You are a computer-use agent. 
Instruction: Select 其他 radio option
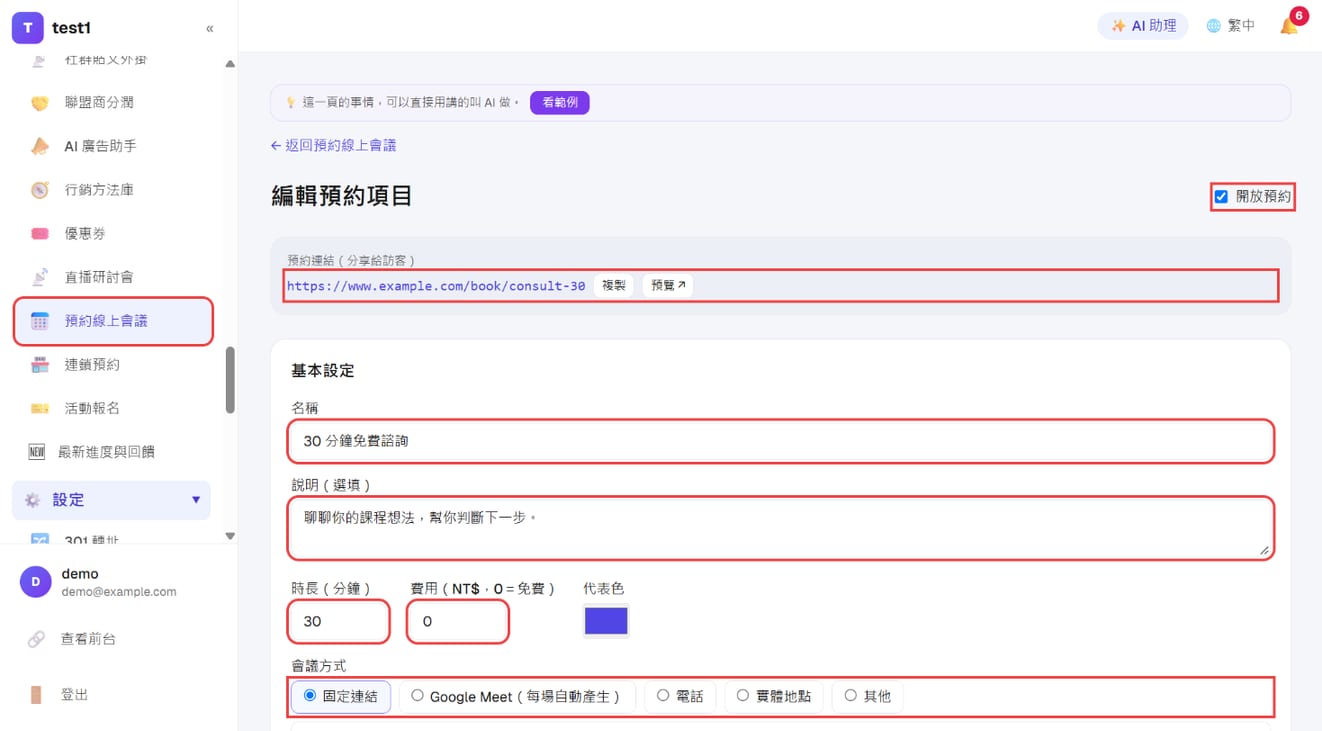[x=867, y=696]
